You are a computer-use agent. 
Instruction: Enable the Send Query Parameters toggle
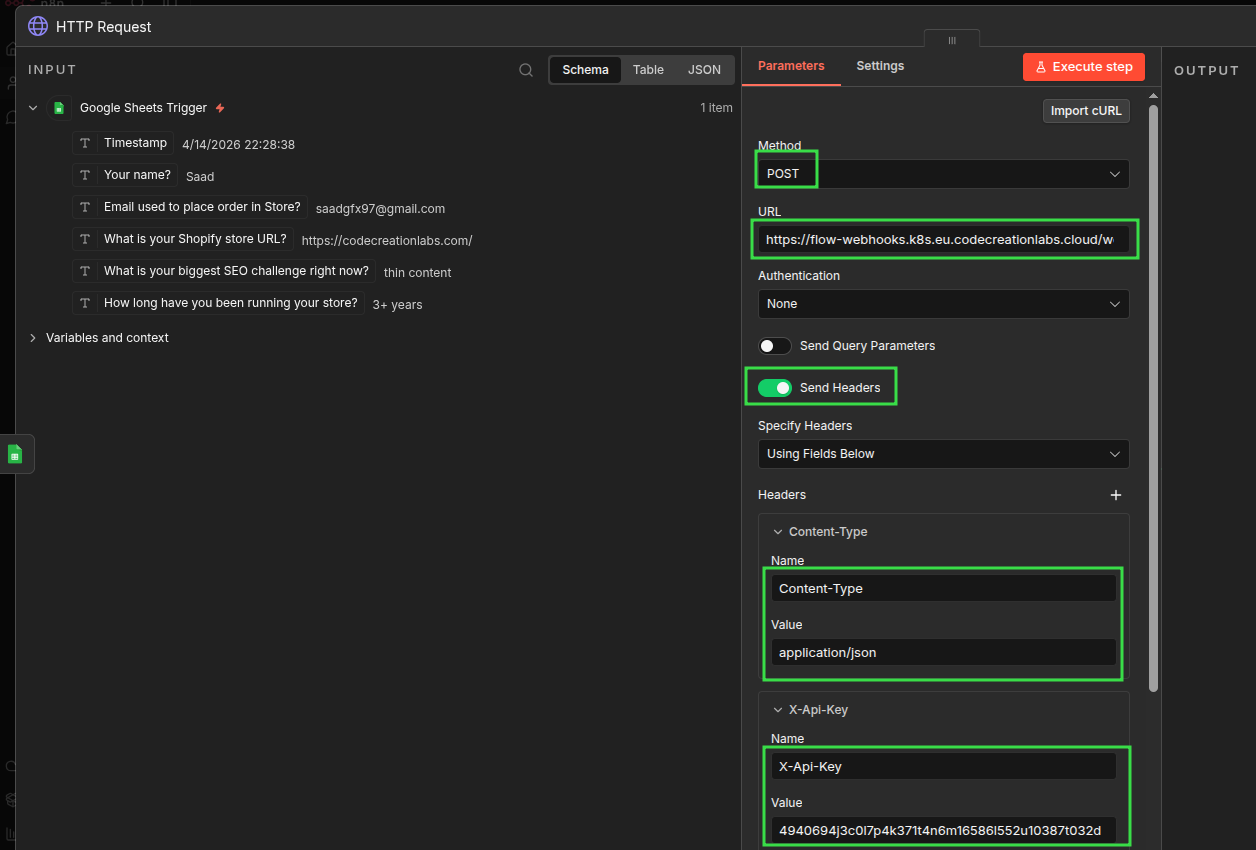[774, 346]
